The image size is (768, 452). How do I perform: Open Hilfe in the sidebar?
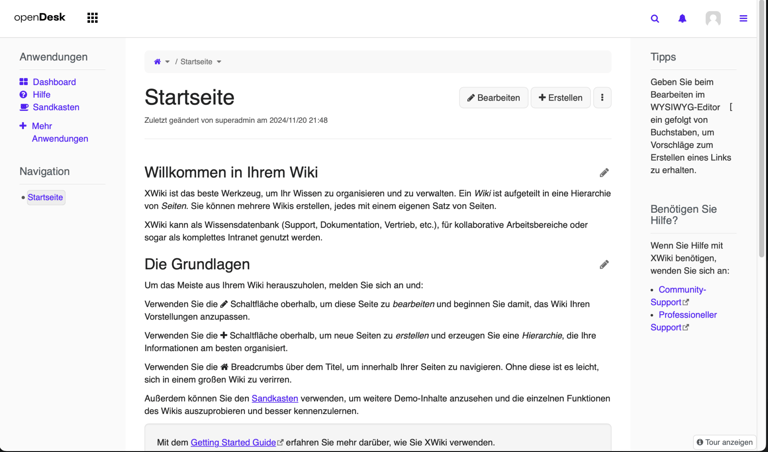point(42,95)
